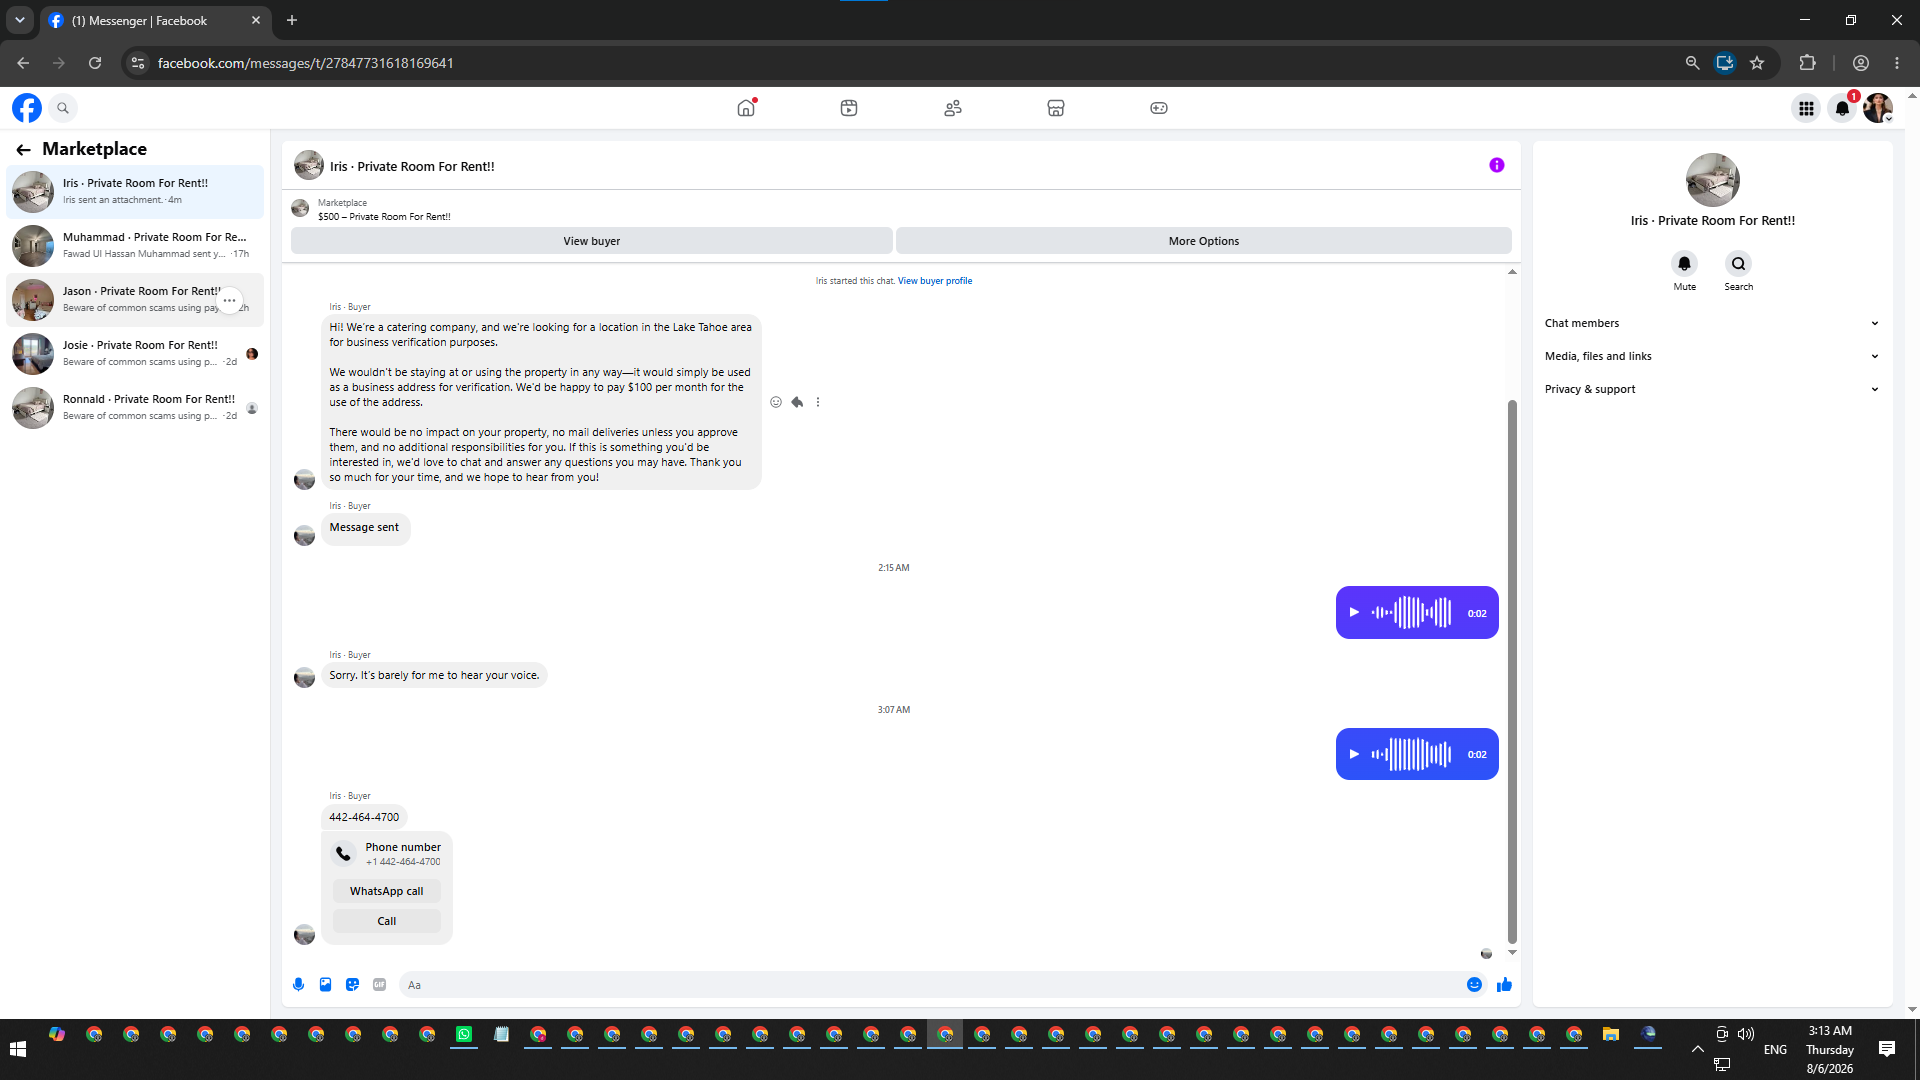Open the Facebook logo home link
Screen dimensions: 1920x1080
tap(27, 108)
